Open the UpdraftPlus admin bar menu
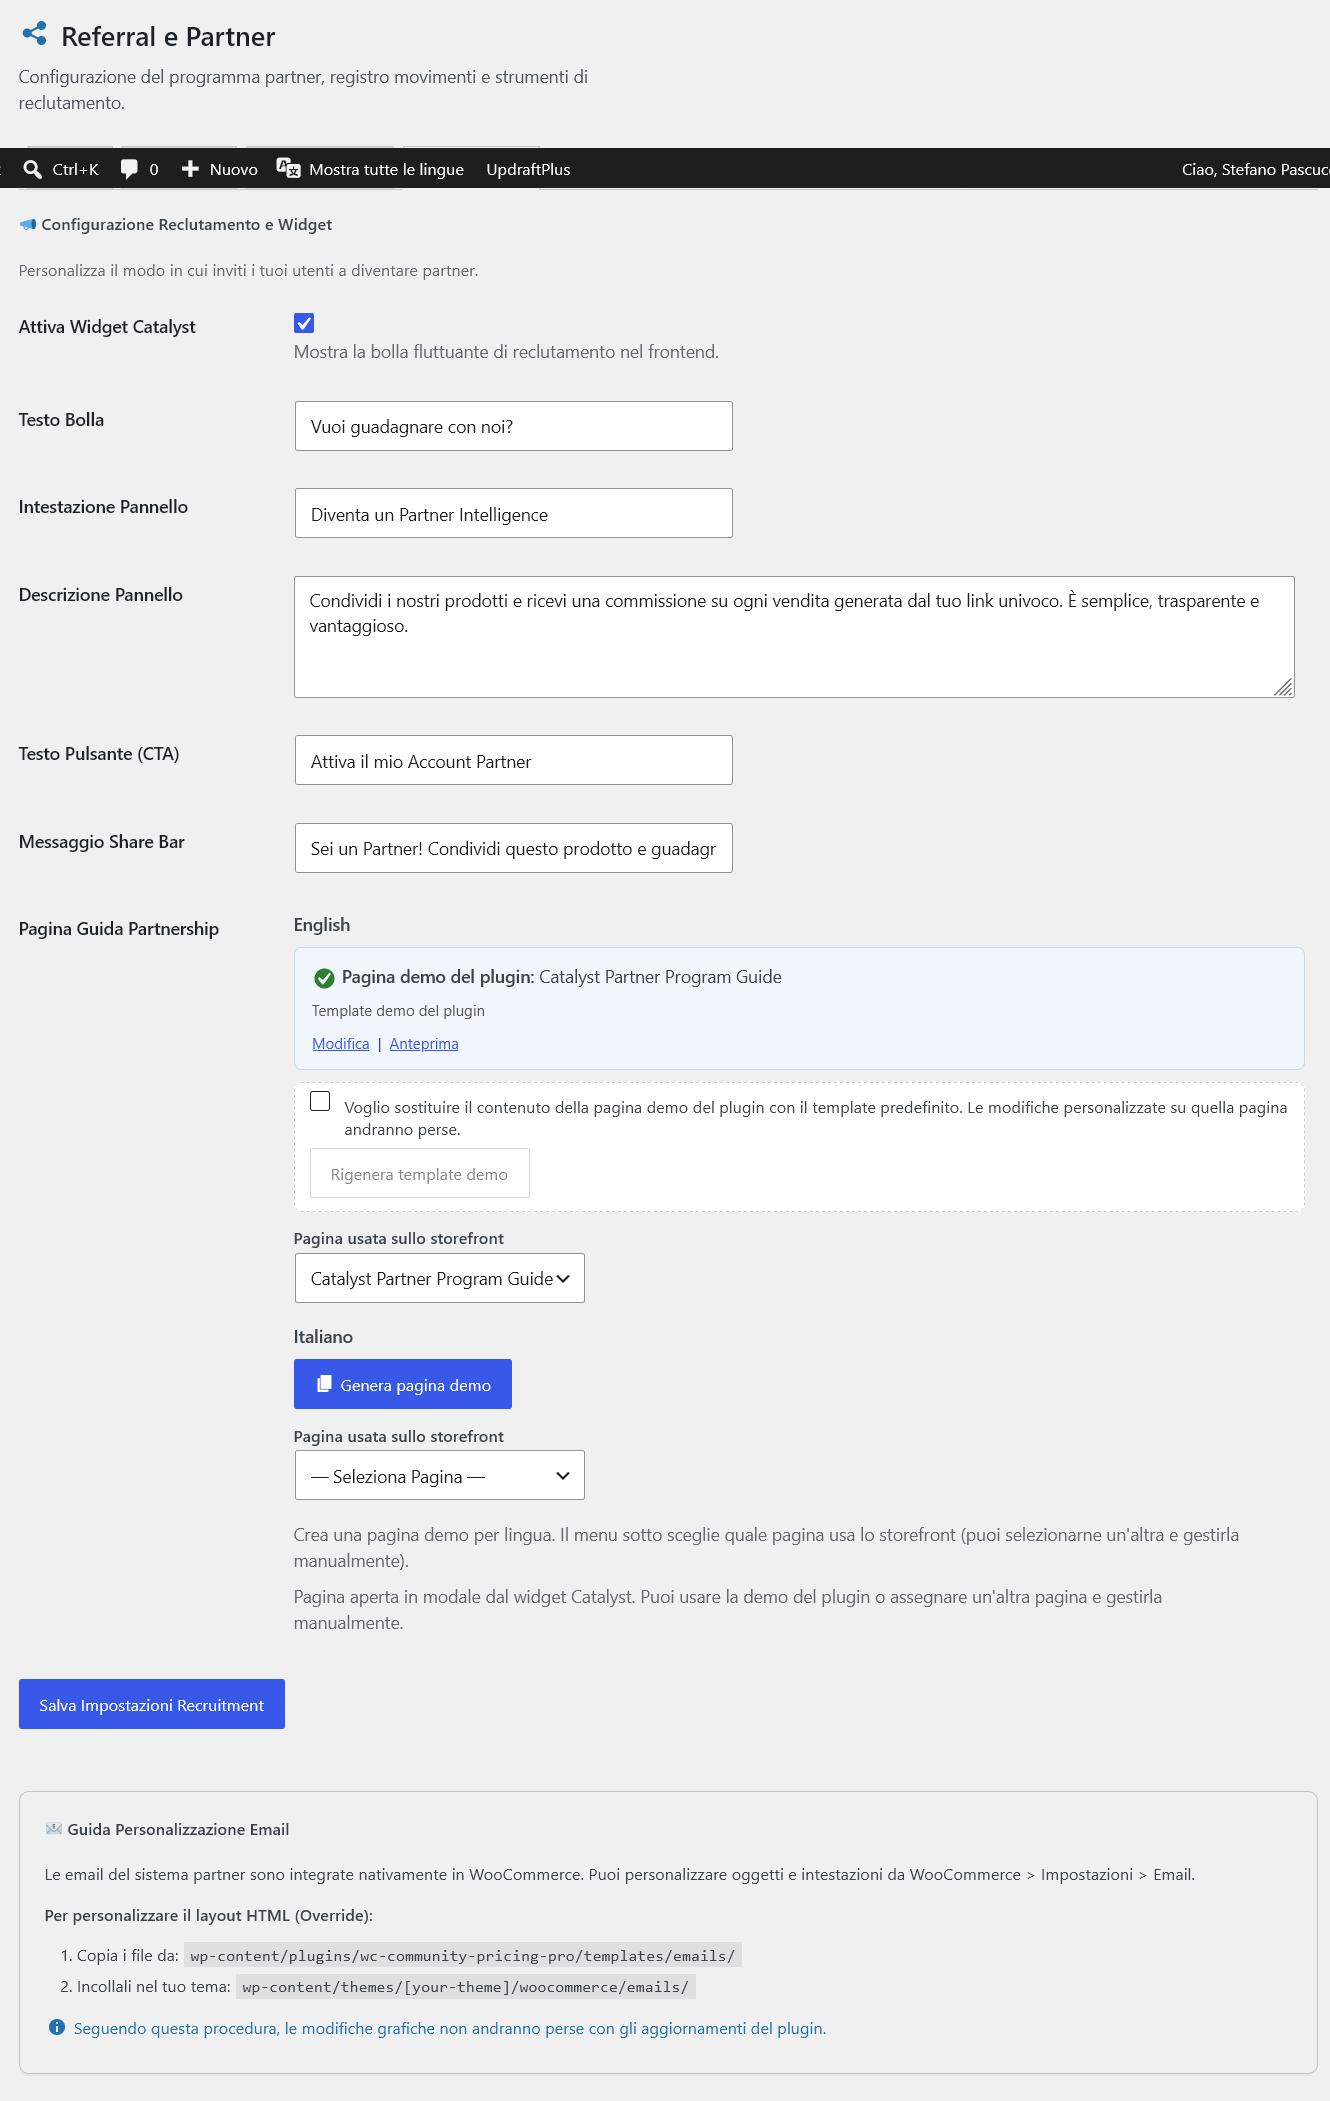 (x=528, y=169)
